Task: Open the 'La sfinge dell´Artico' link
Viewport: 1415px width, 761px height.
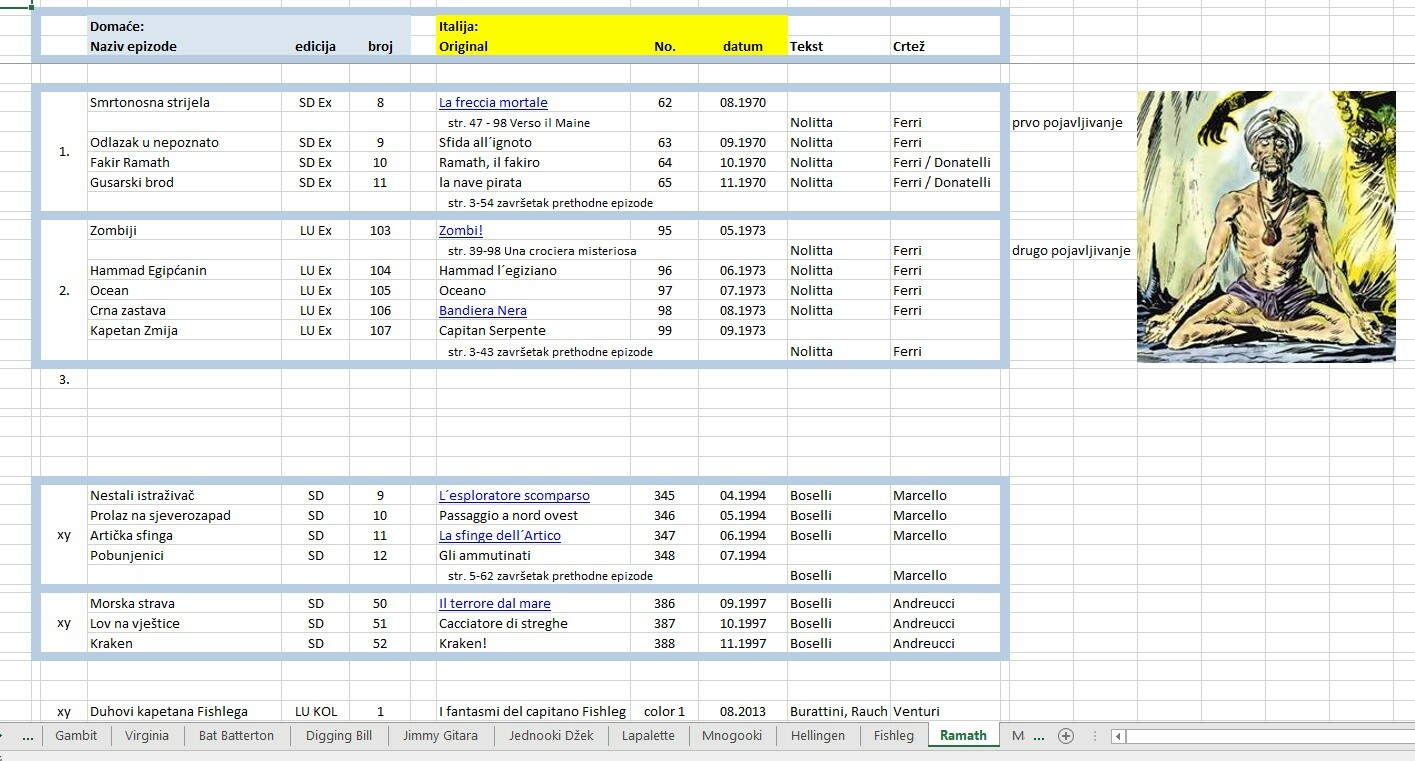Action: click(500, 536)
